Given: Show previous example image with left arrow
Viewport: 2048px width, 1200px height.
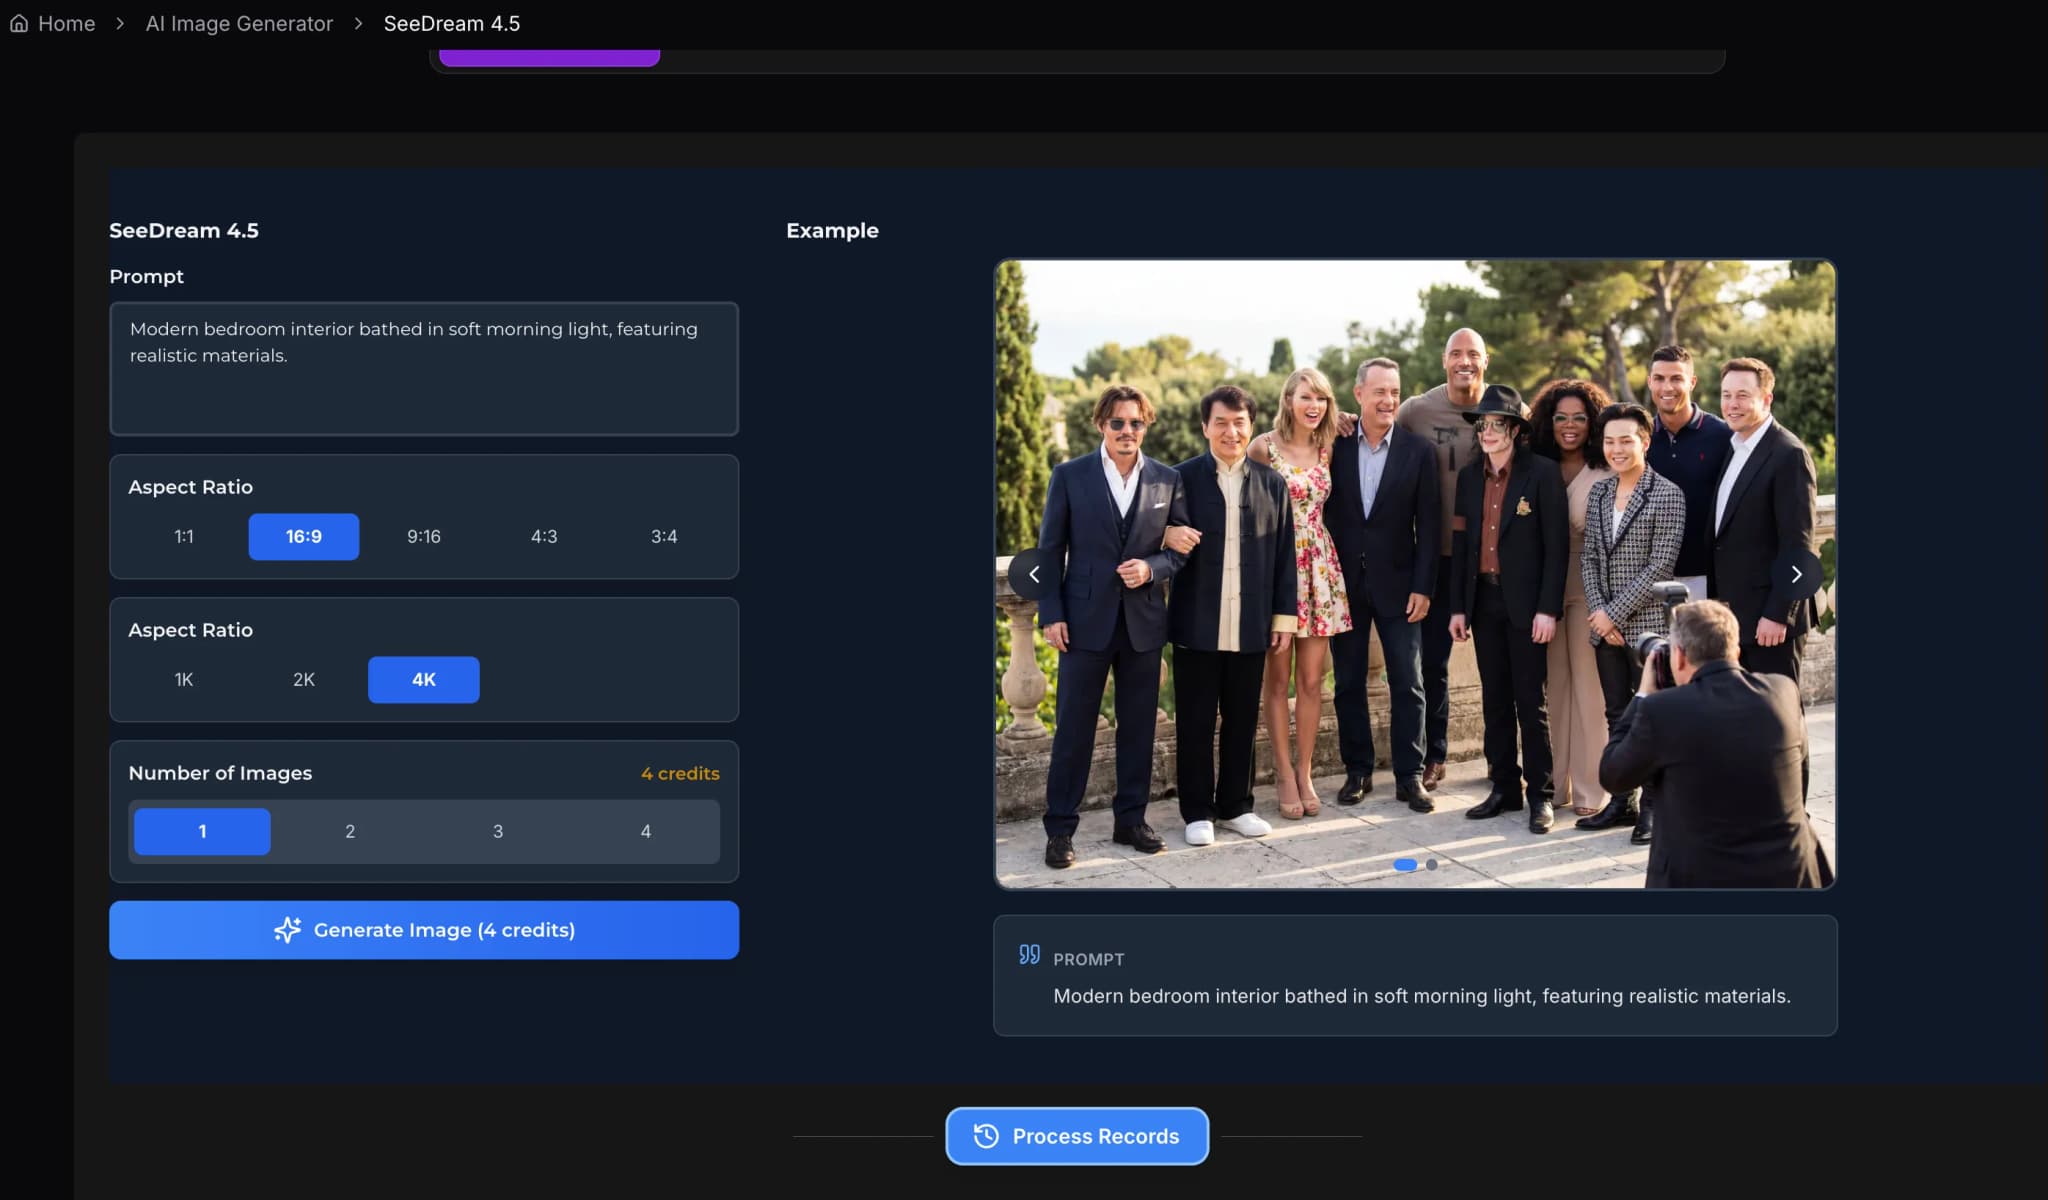Looking at the screenshot, I should pyautogui.click(x=1034, y=574).
